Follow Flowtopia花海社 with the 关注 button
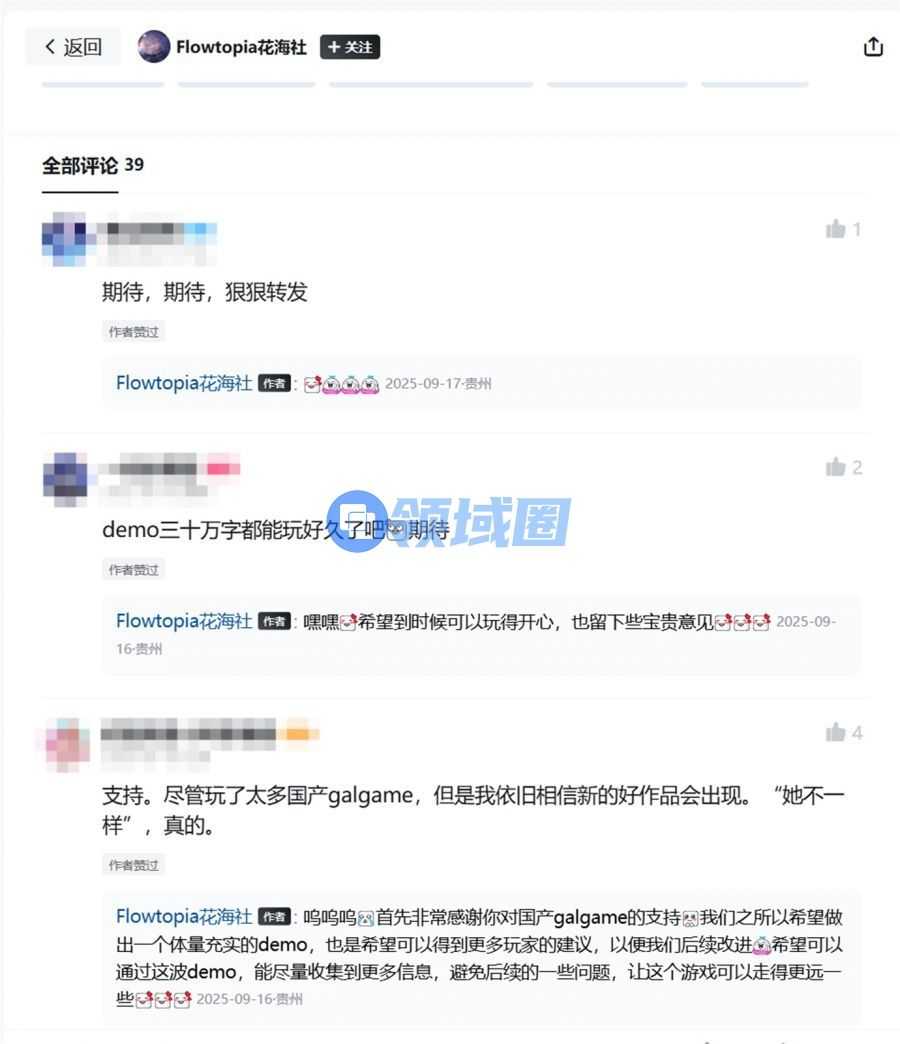Viewport: 900px width, 1044px height. coord(350,47)
